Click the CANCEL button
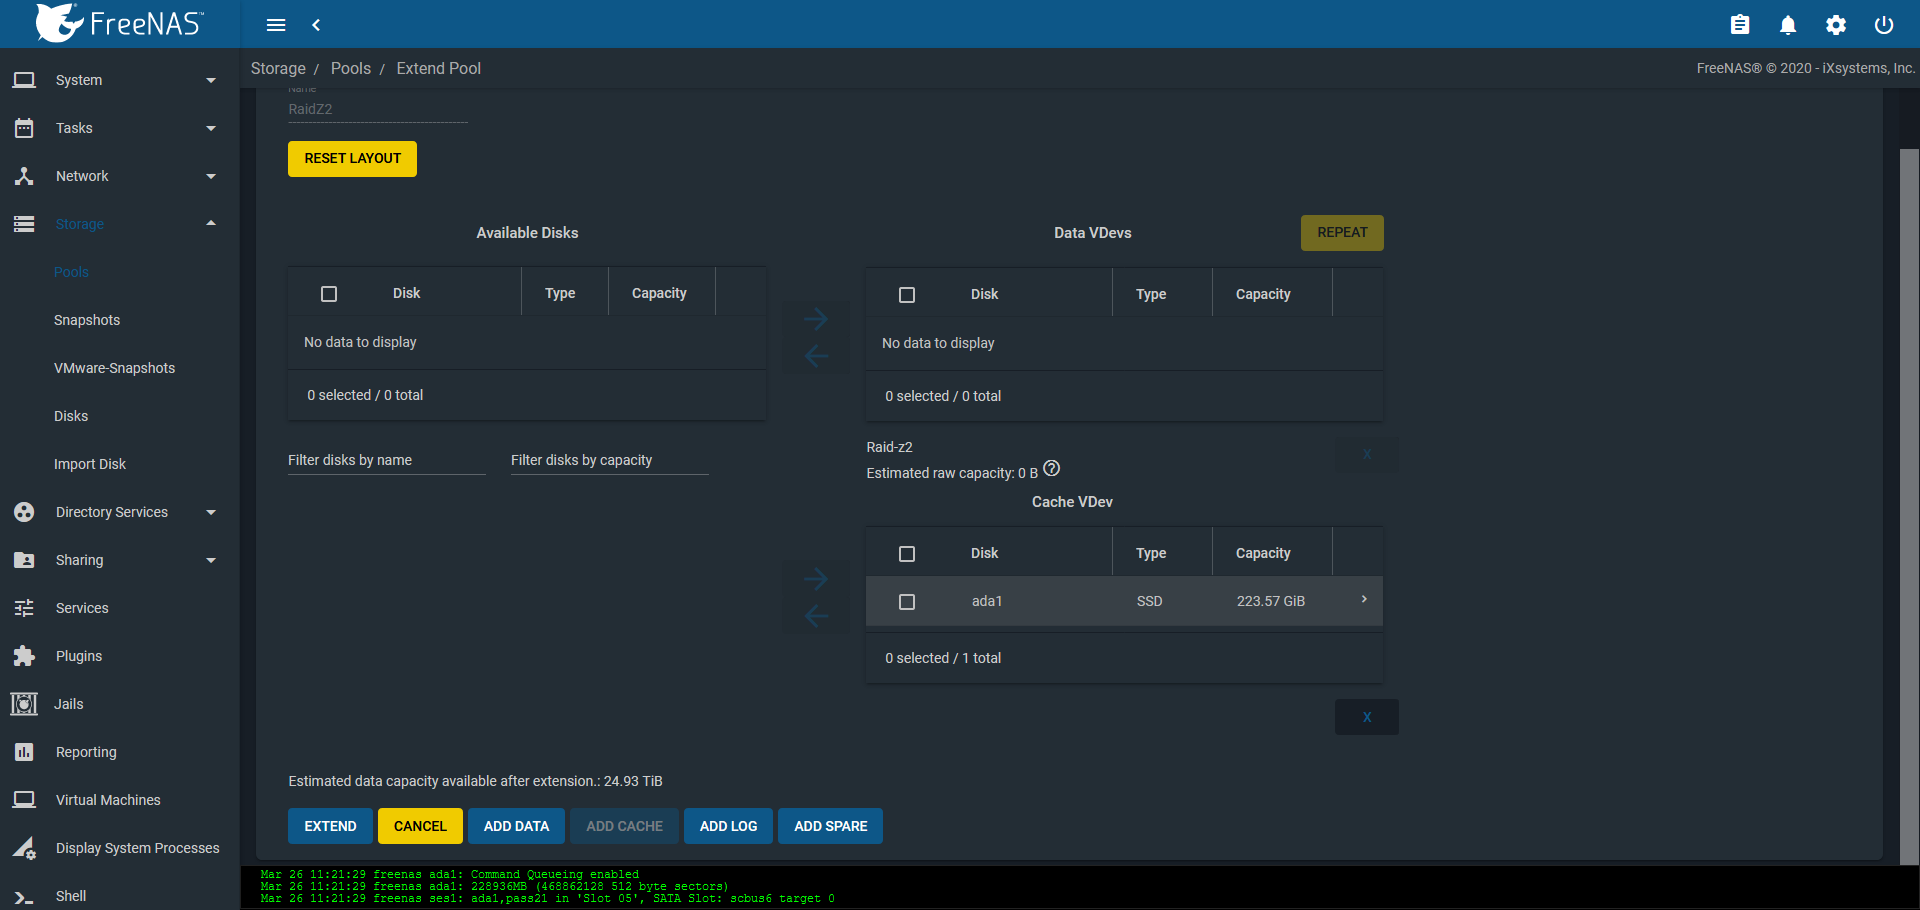This screenshot has height=910, width=1920. pyautogui.click(x=420, y=826)
